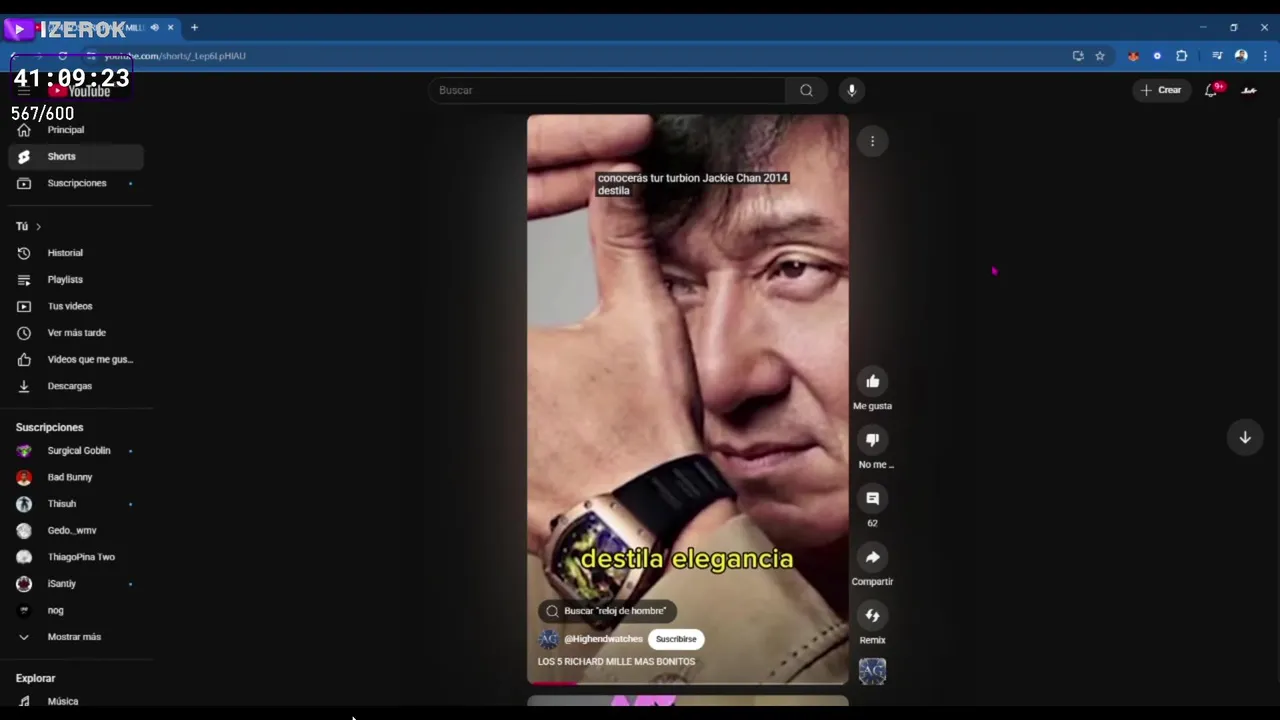Open Videos que me gustan list
The height and width of the screenshot is (720, 1280).
pyautogui.click(x=76, y=359)
